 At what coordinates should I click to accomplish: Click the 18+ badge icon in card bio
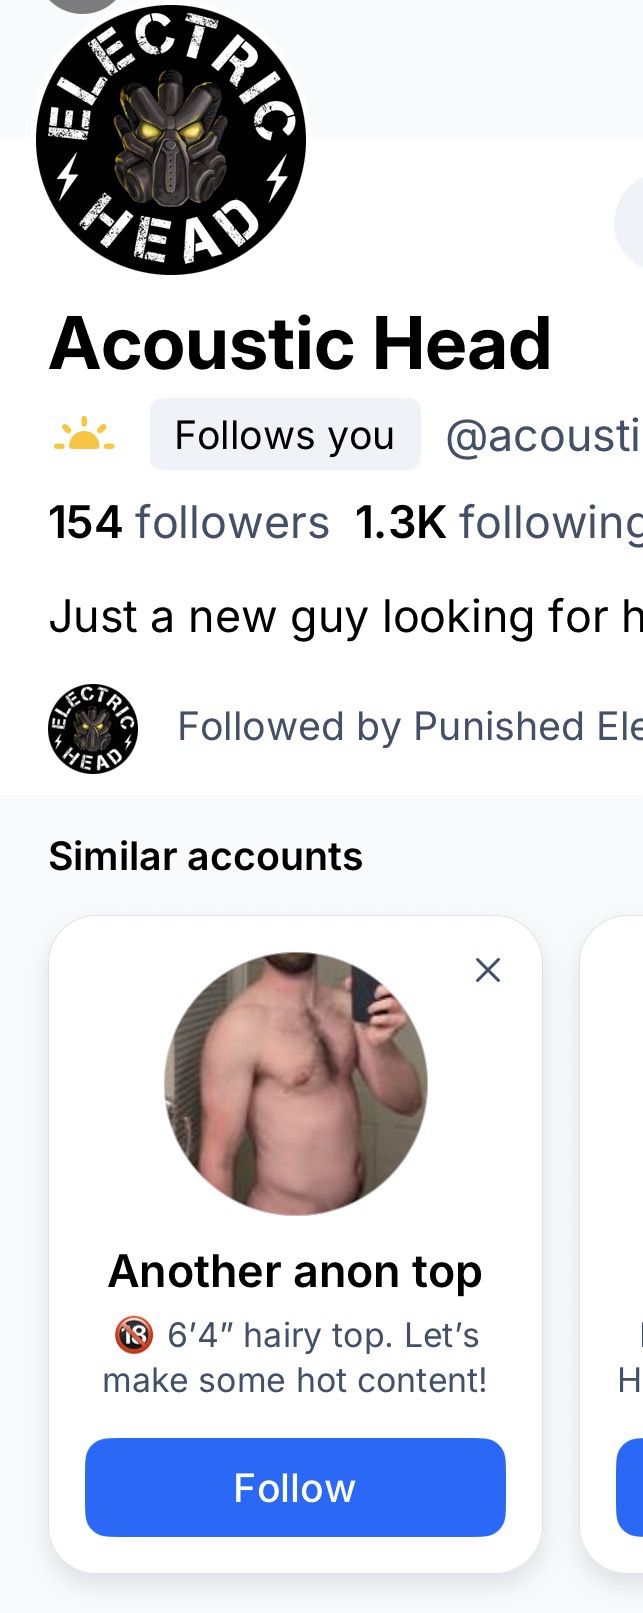click(x=134, y=1334)
